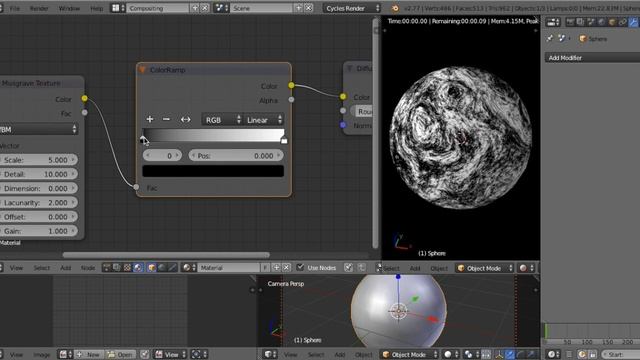Open Object Mode dropdown in bottom viewport
Image resolution: width=640 pixels, height=360 pixels.
click(409, 355)
